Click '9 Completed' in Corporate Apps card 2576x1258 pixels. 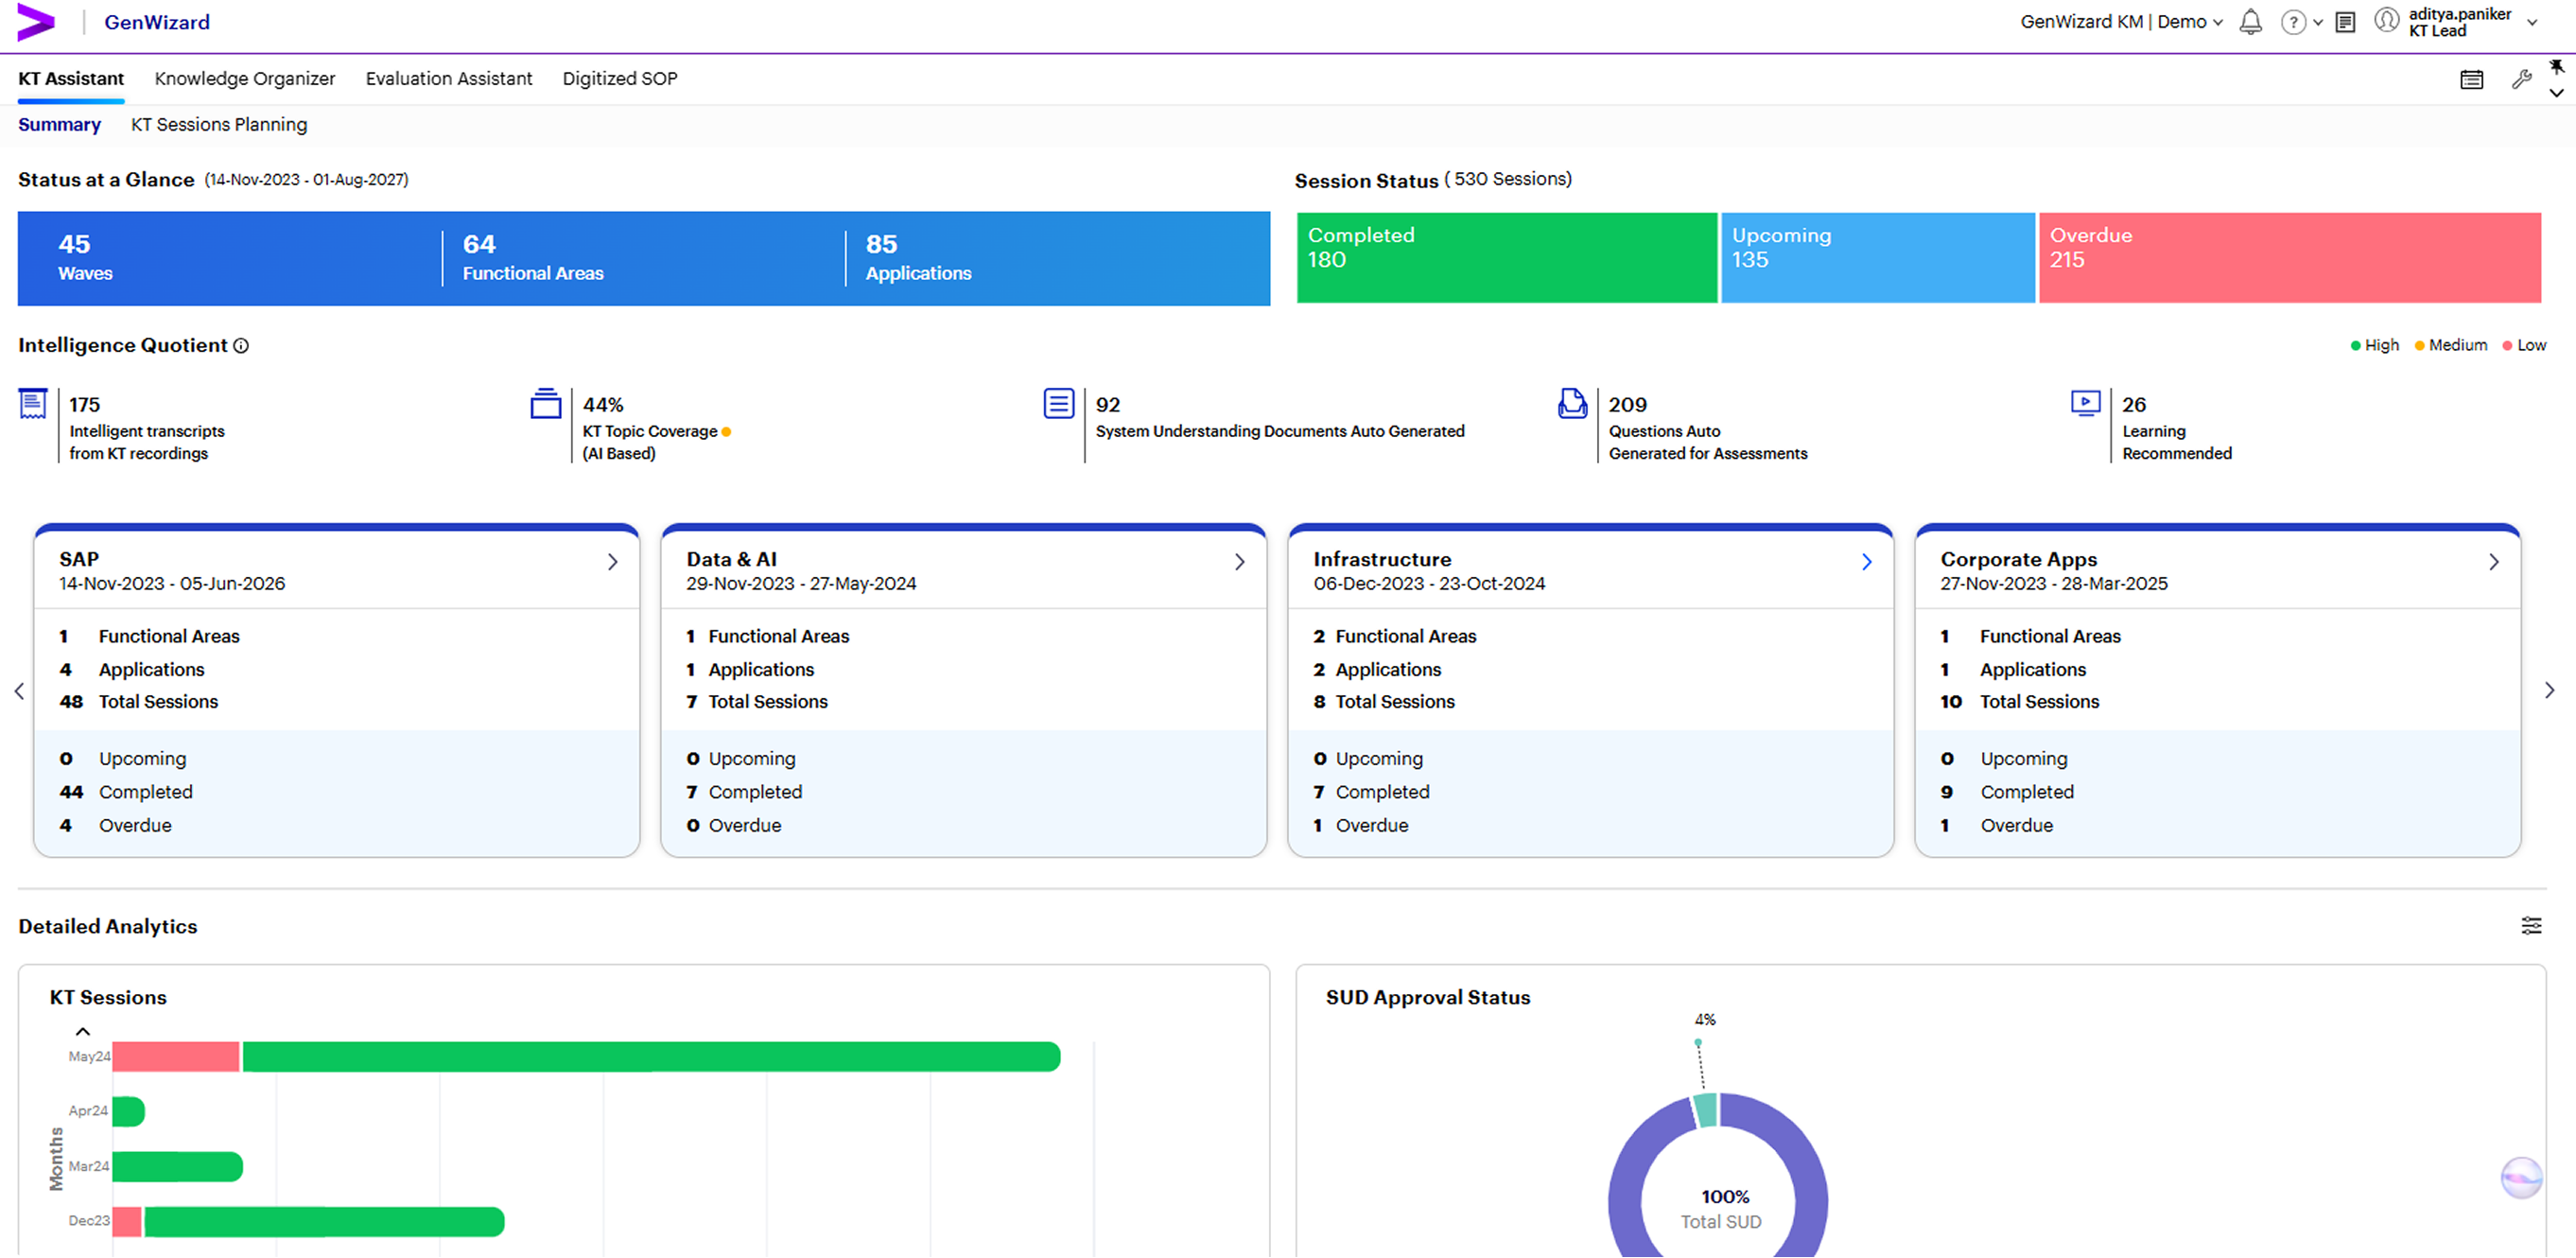tap(2006, 792)
